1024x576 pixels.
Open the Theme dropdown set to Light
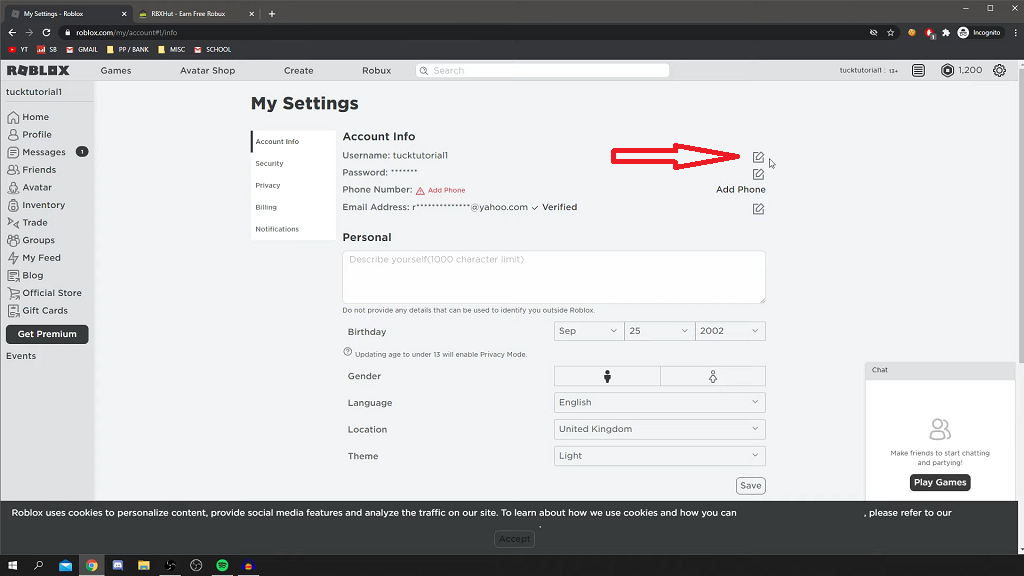pyautogui.click(x=660, y=456)
